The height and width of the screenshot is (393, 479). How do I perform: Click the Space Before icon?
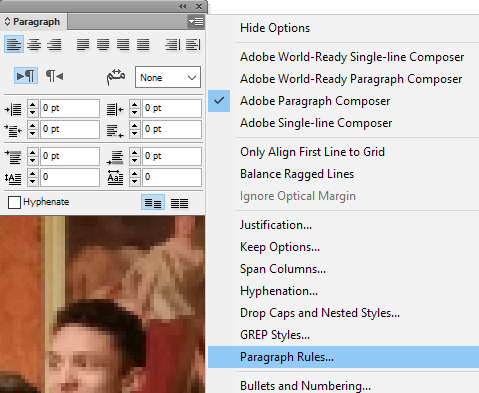[13, 157]
